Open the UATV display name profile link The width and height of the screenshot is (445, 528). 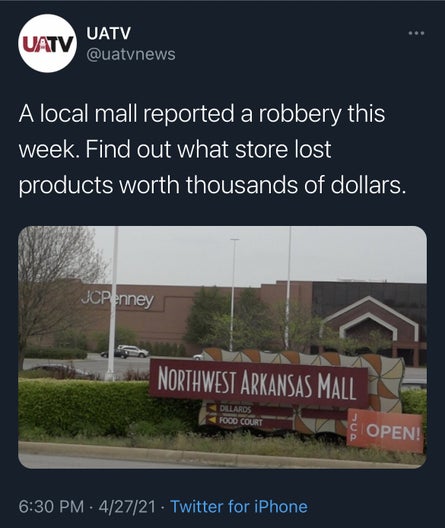coord(108,33)
